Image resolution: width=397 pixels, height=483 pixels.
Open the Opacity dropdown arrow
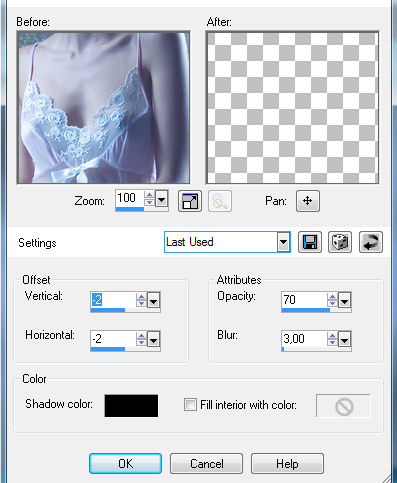(x=344, y=301)
